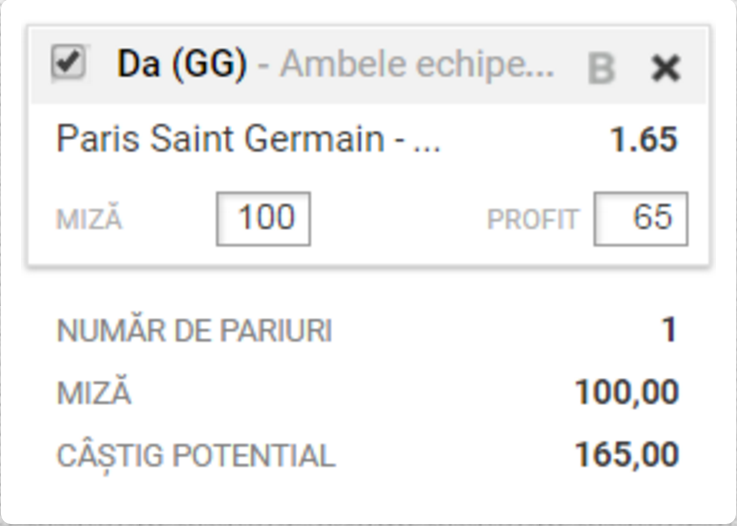
Task: Click the MIZĂ label beside stake input
Action: pos(89,219)
